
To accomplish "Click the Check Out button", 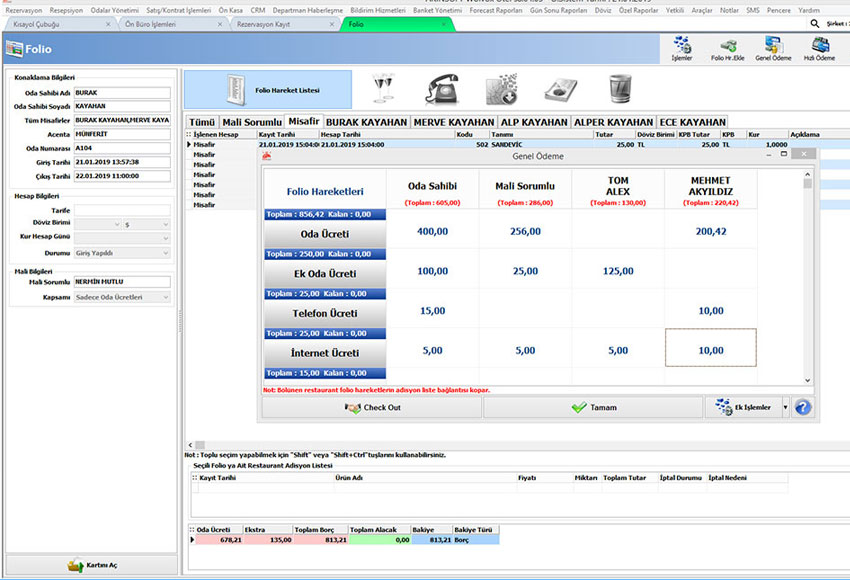I will click(x=372, y=407).
